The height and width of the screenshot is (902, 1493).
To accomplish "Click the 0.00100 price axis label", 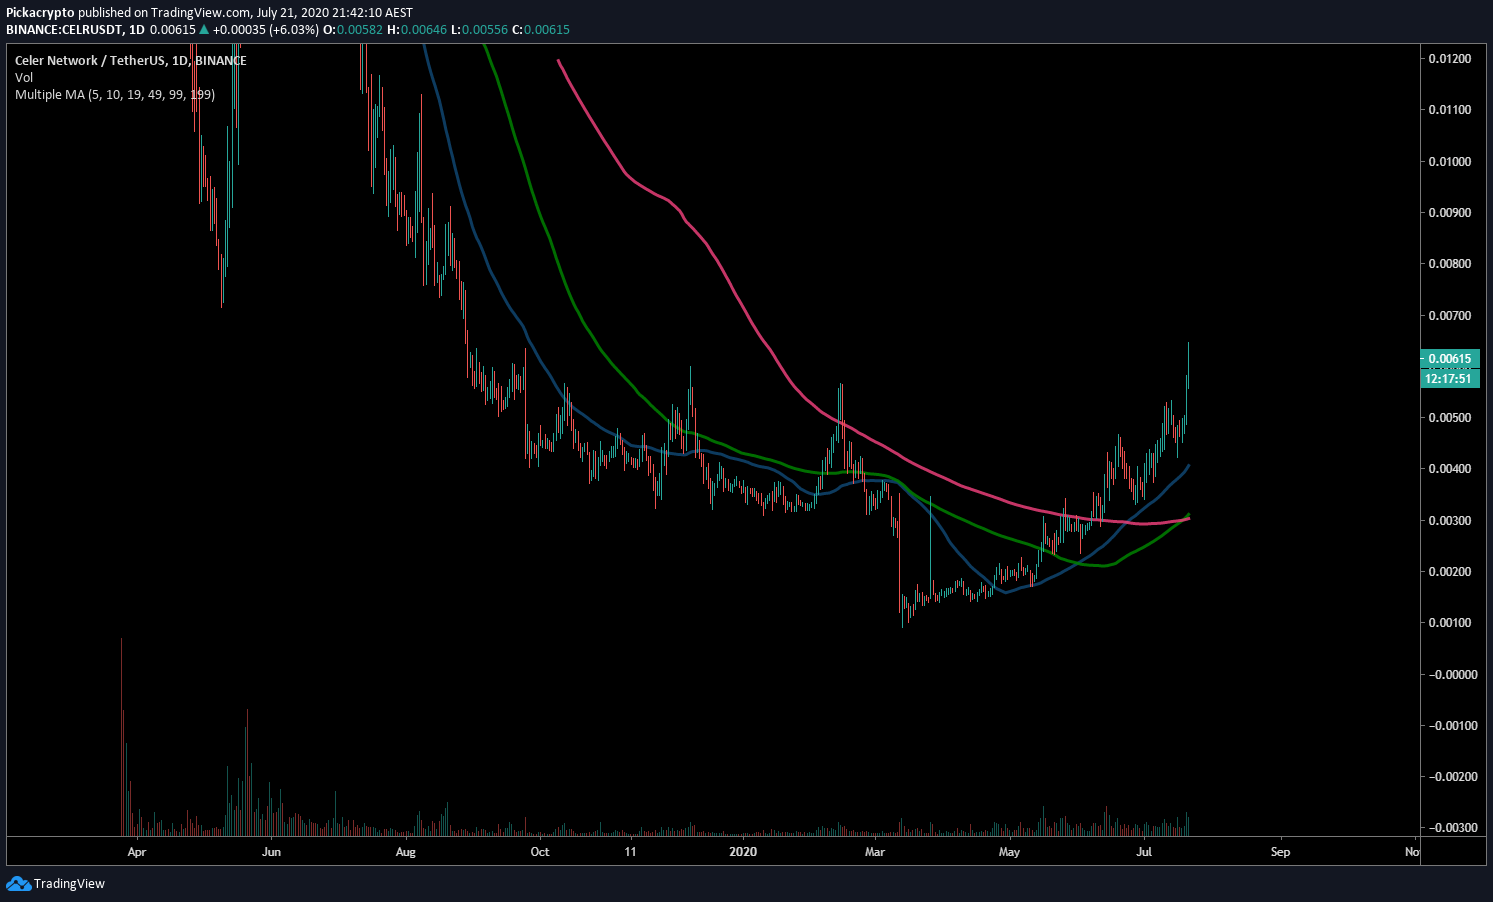I will 1449,623.
